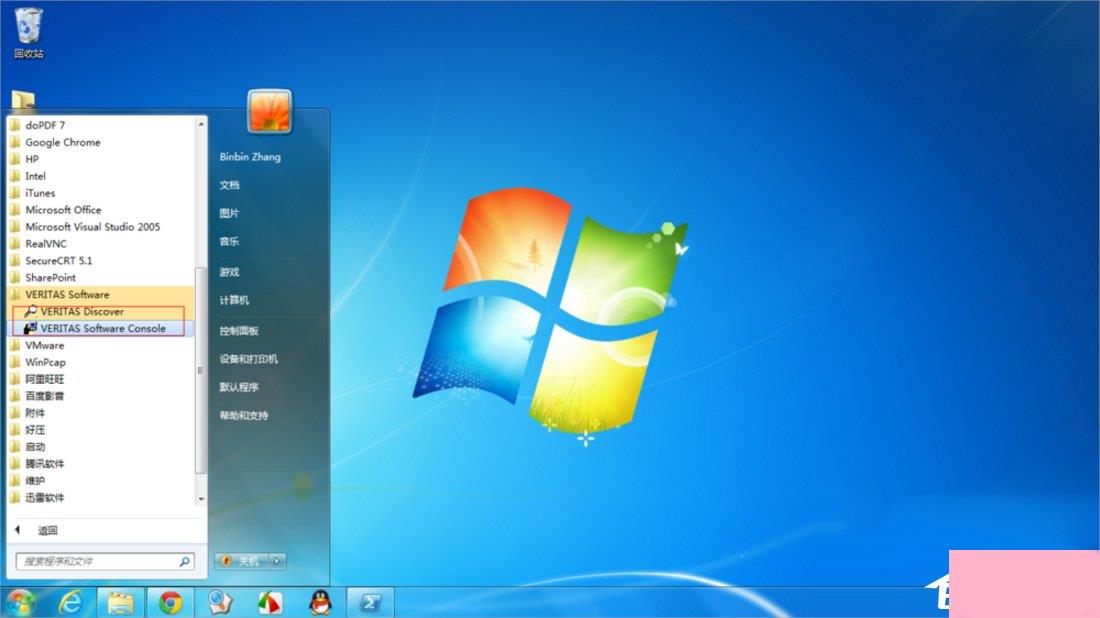The image size is (1100, 618).
Task: Click the 关机 shutdown button
Action: [x=242, y=561]
